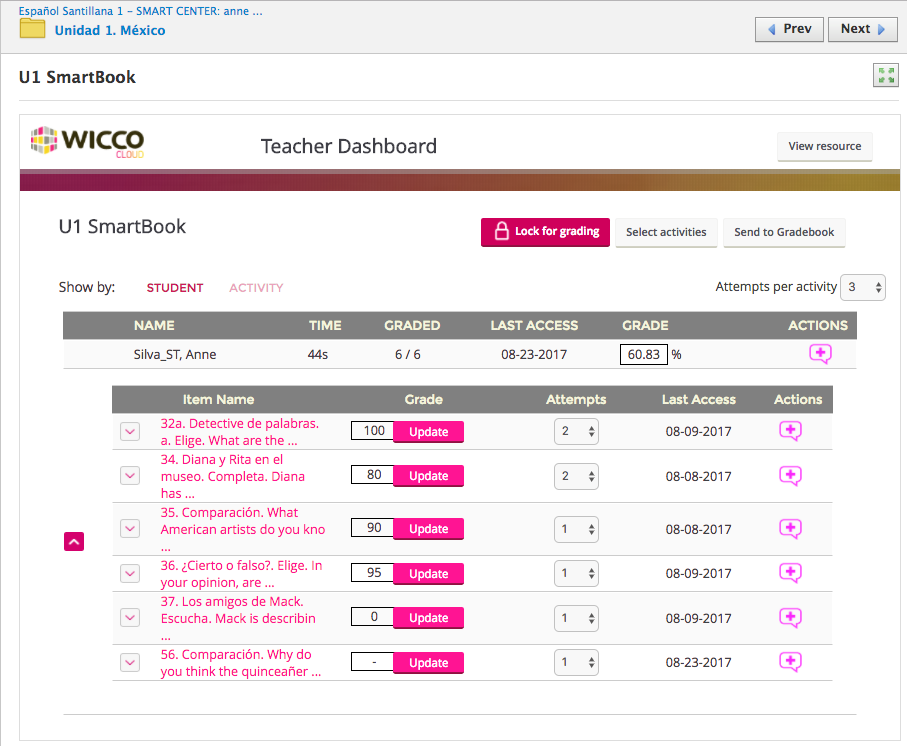This screenshot has height=746, width=907.
Task: Open item link 32a. Detective de palabras
Action: point(239,432)
